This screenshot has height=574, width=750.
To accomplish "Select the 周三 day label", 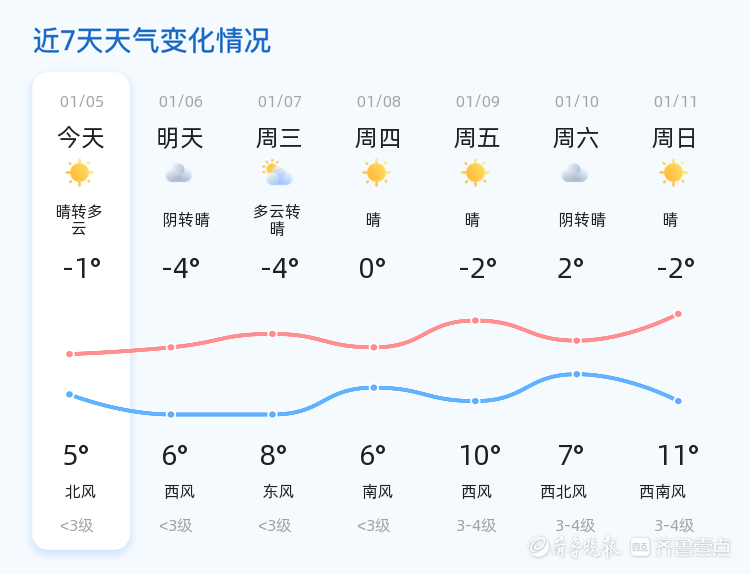I will point(279,138).
